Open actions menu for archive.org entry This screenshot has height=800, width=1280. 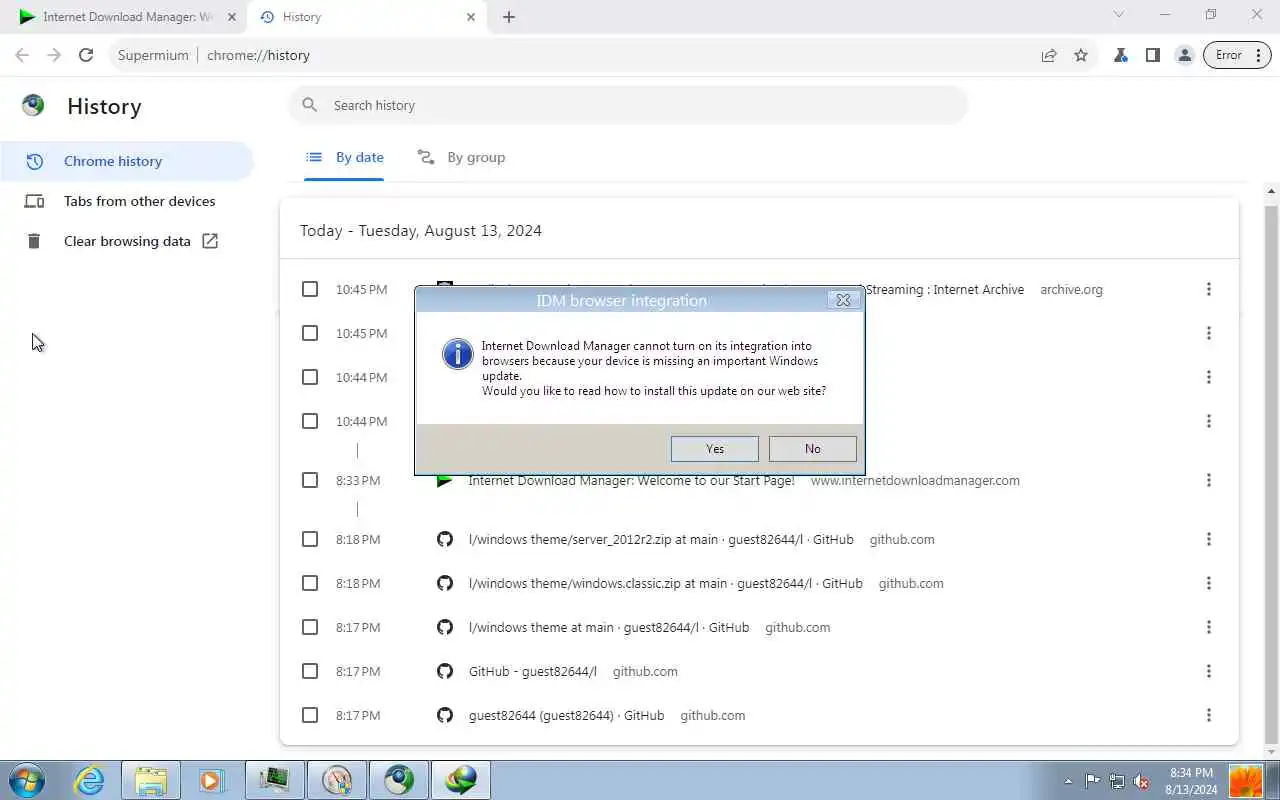pos(1208,289)
